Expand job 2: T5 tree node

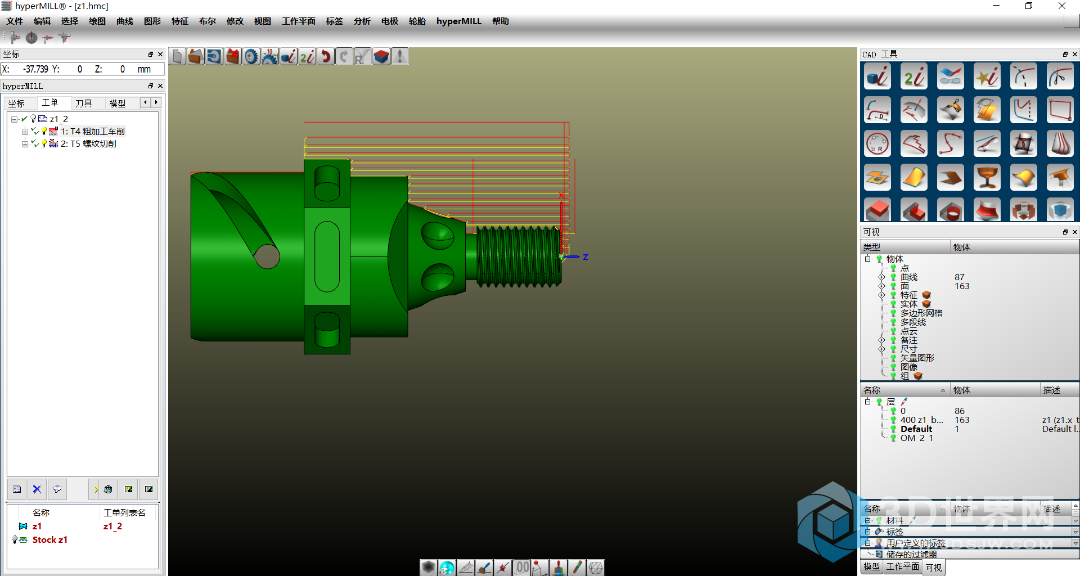point(25,143)
